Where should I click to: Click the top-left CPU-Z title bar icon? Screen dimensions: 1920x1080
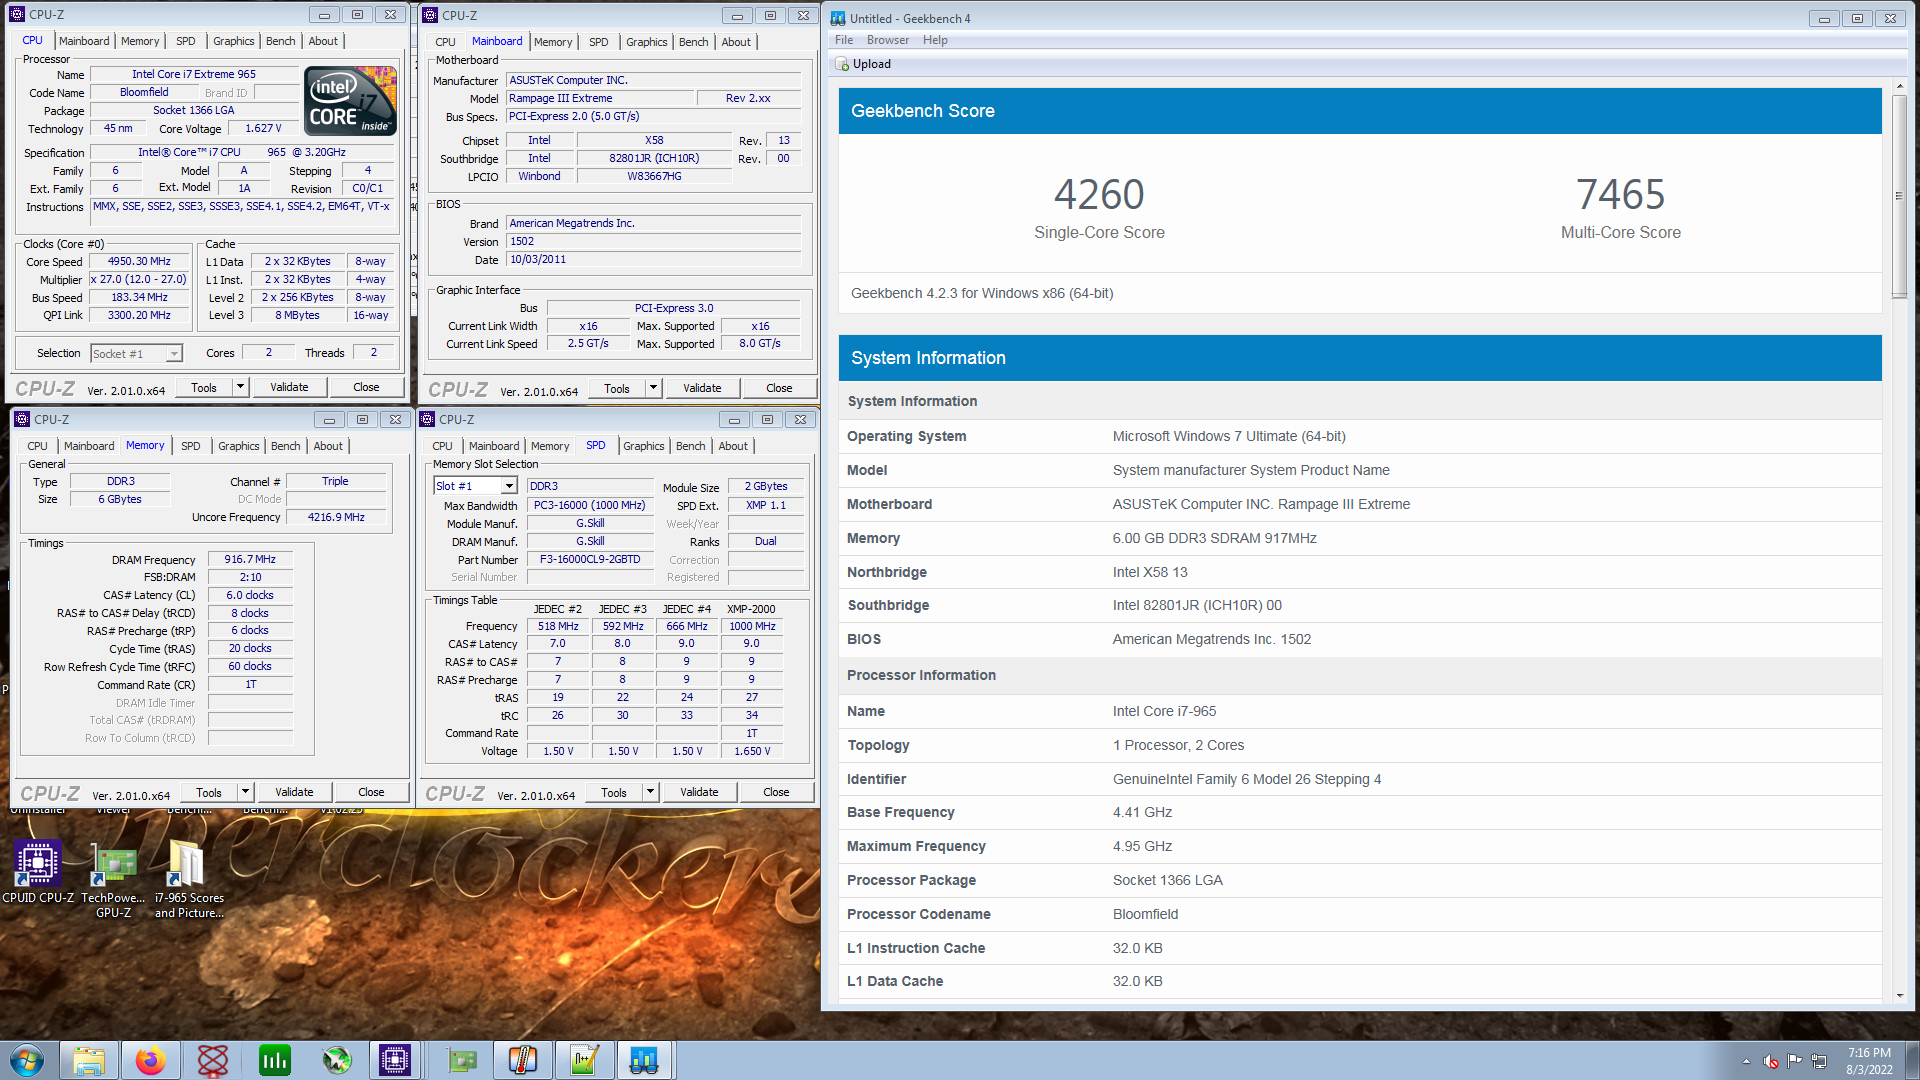click(x=17, y=14)
